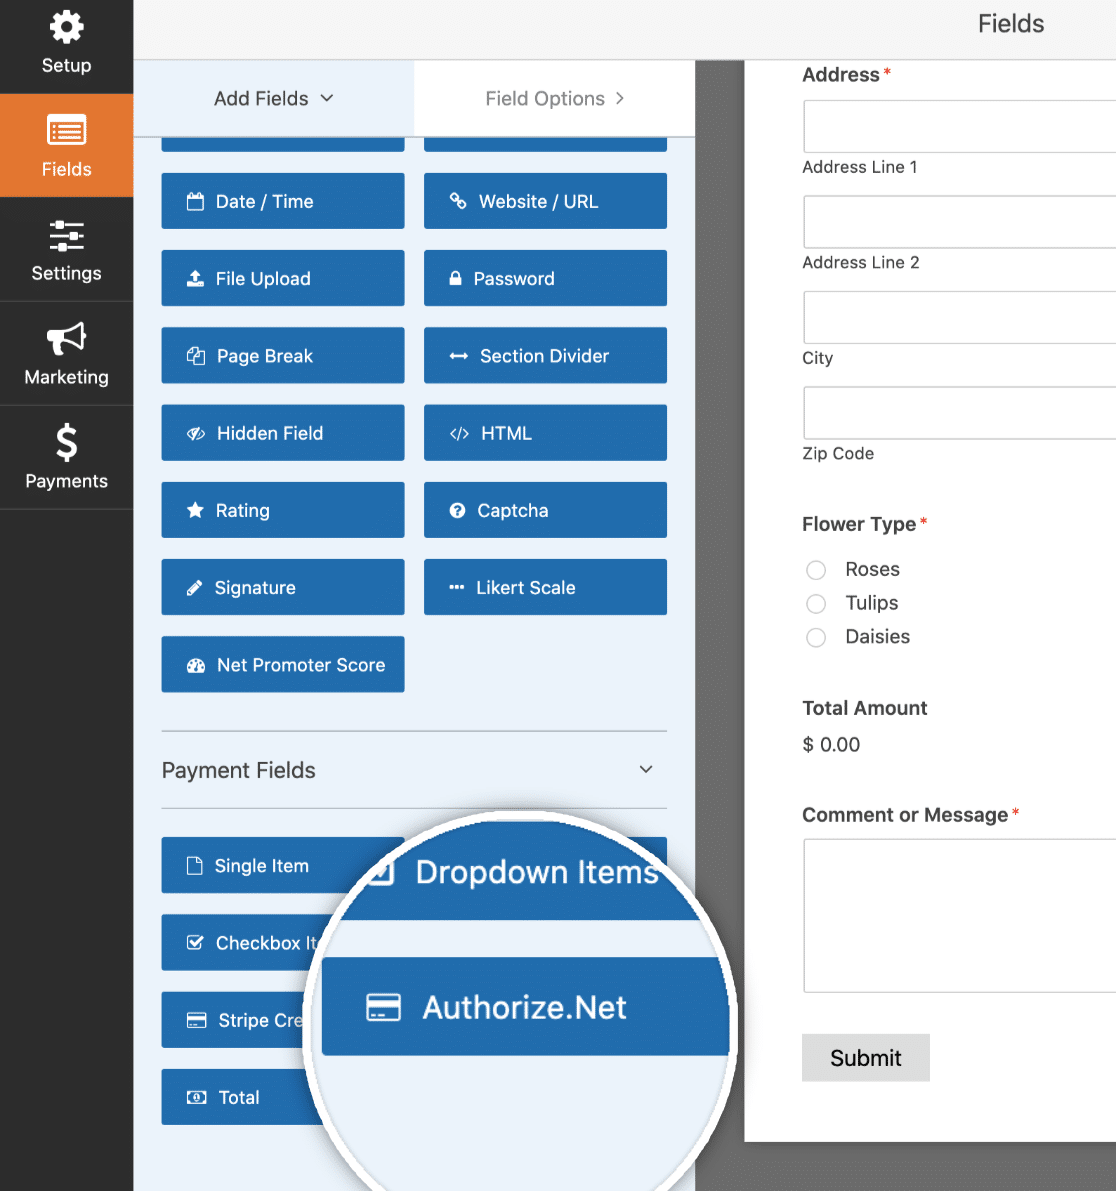The image size is (1116, 1191).
Task: Click the "$ 0.00" total value
Action: coord(831,744)
